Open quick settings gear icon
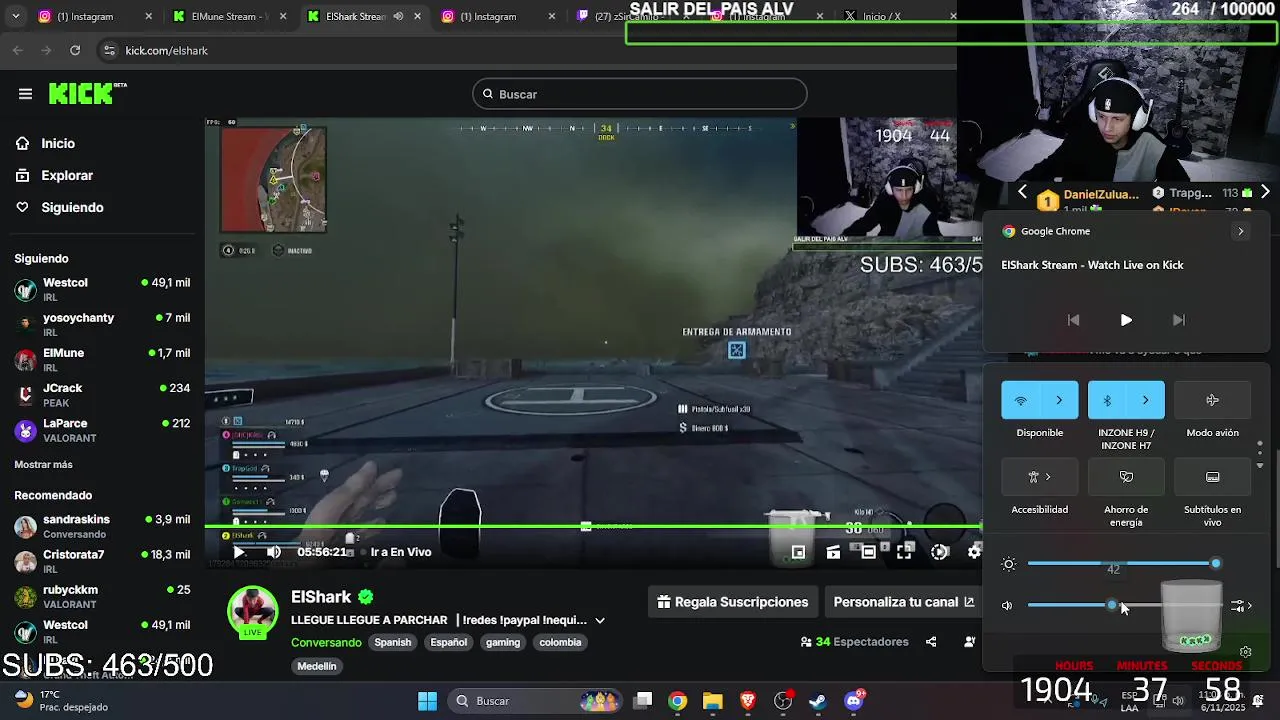 tap(1246, 652)
